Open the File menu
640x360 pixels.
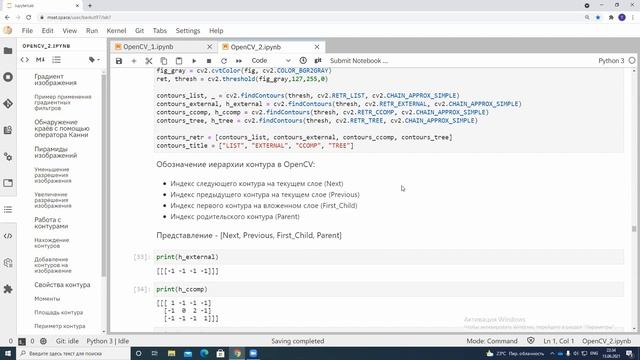(x=27, y=31)
